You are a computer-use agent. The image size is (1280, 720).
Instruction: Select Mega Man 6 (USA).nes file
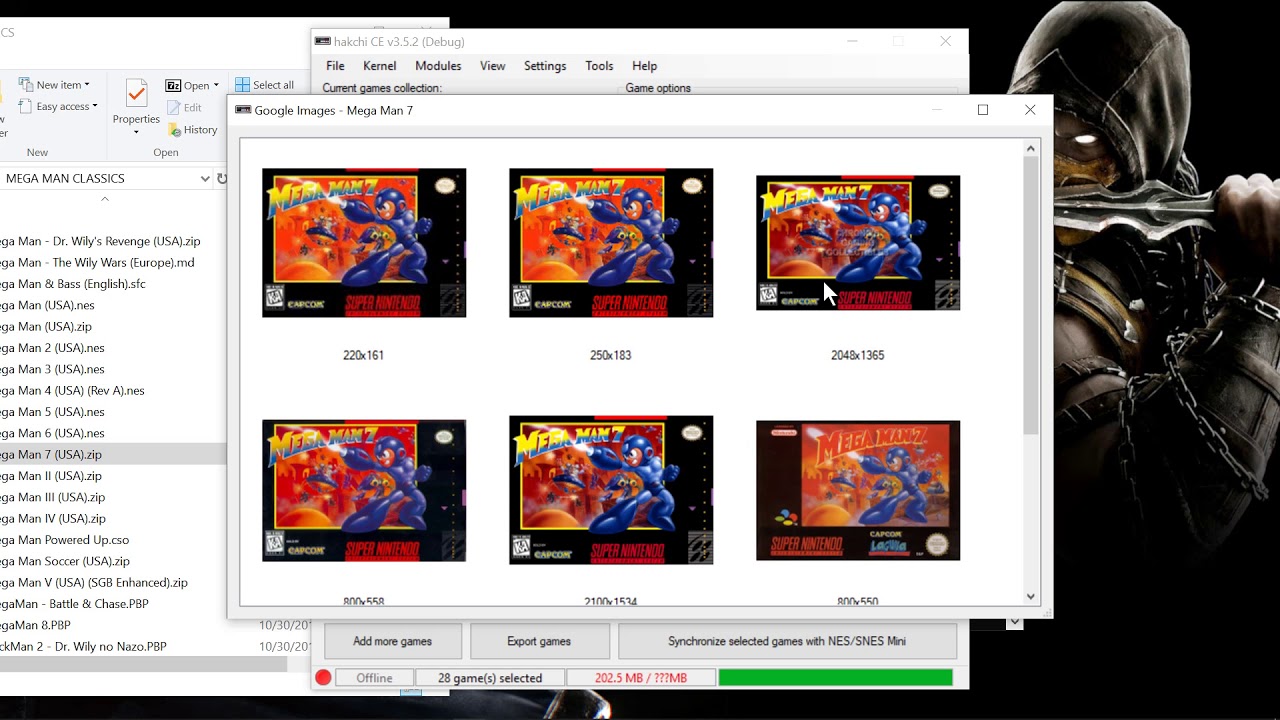click(52, 433)
